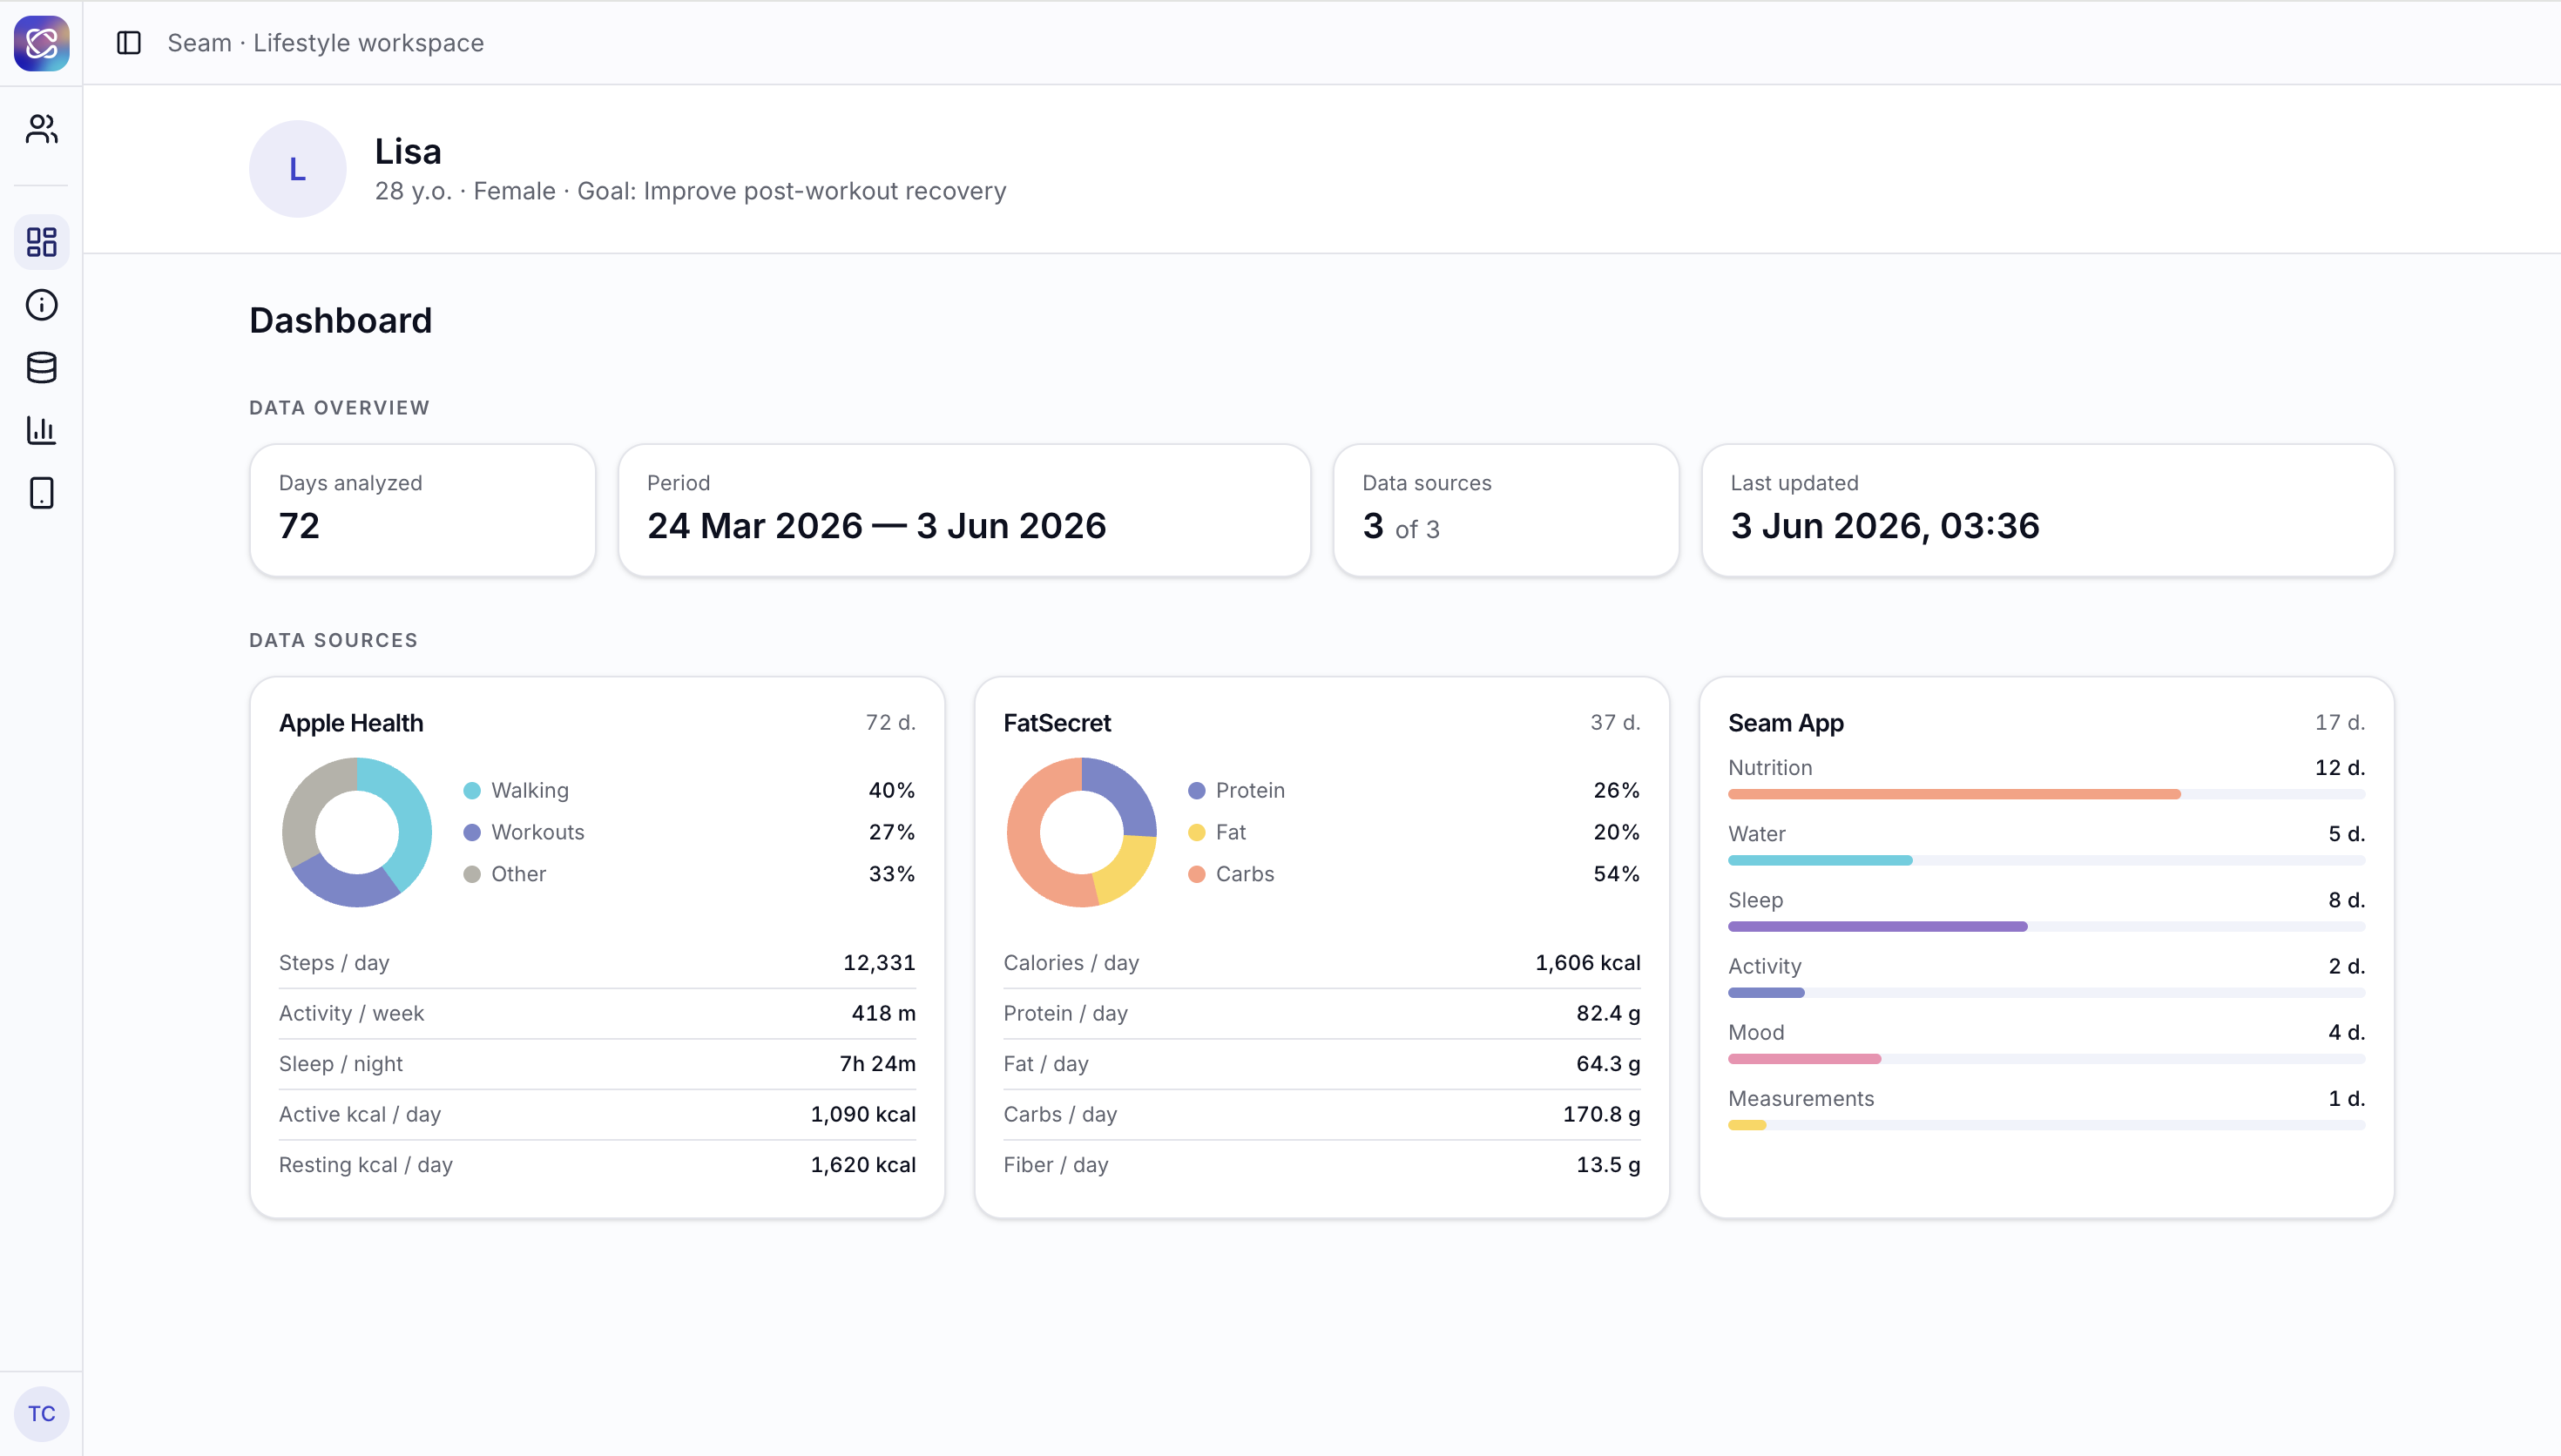Click the Protein legend dot
2561x1456 pixels.
click(x=1197, y=791)
